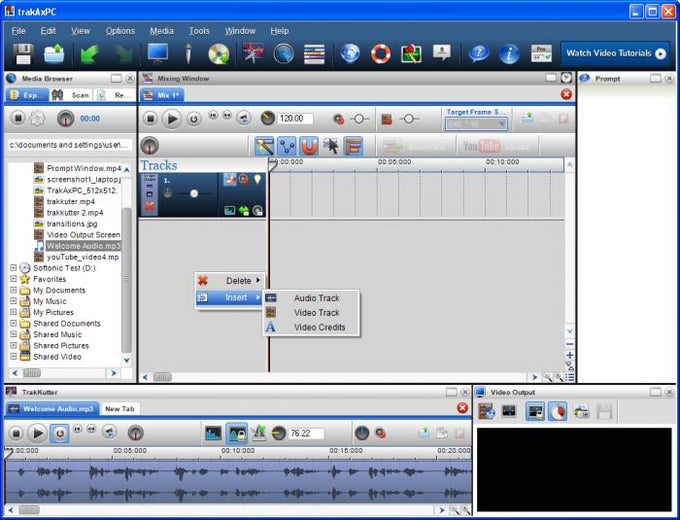Viewport: 680px width, 520px height.
Task: Stop playback in Mixing Window
Action: (150, 118)
